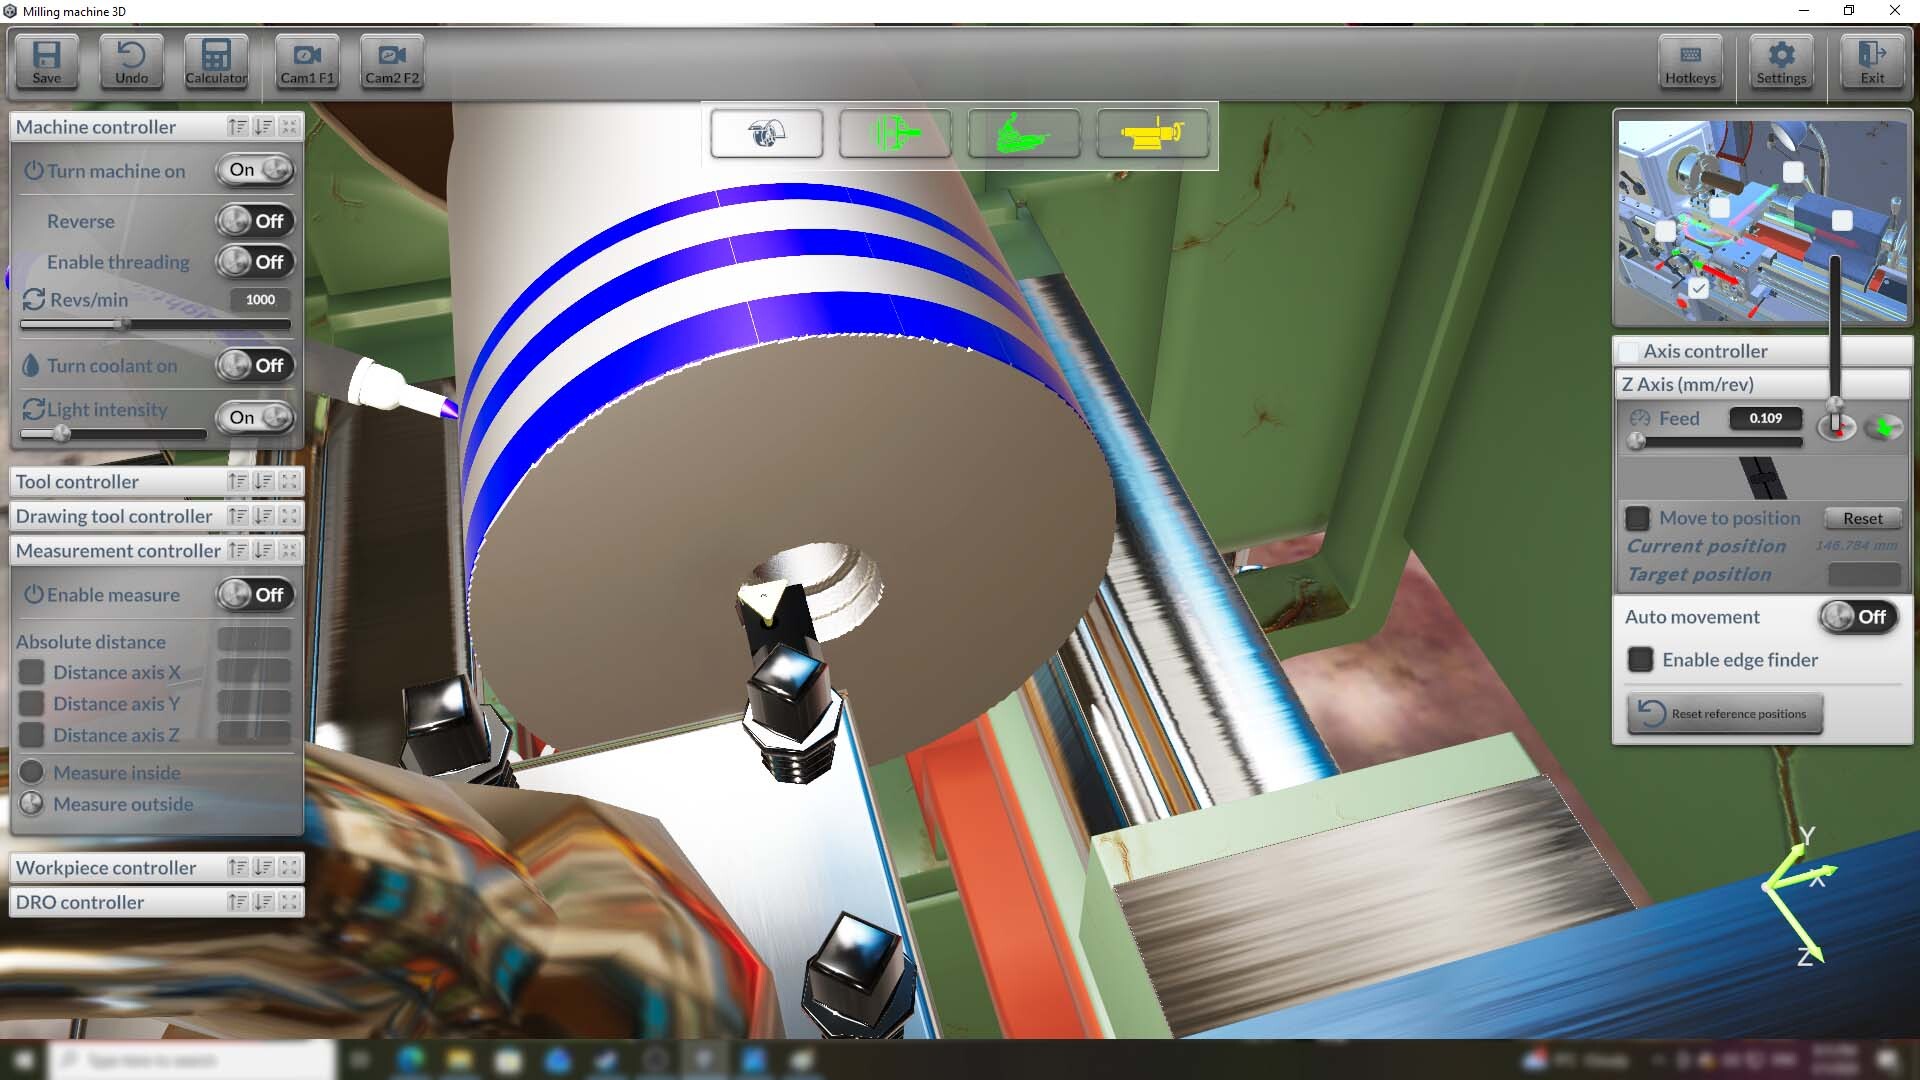The width and height of the screenshot is (1920, 1080).
Task: Click the Reset reference positions button
Action: pos(1724,713)
